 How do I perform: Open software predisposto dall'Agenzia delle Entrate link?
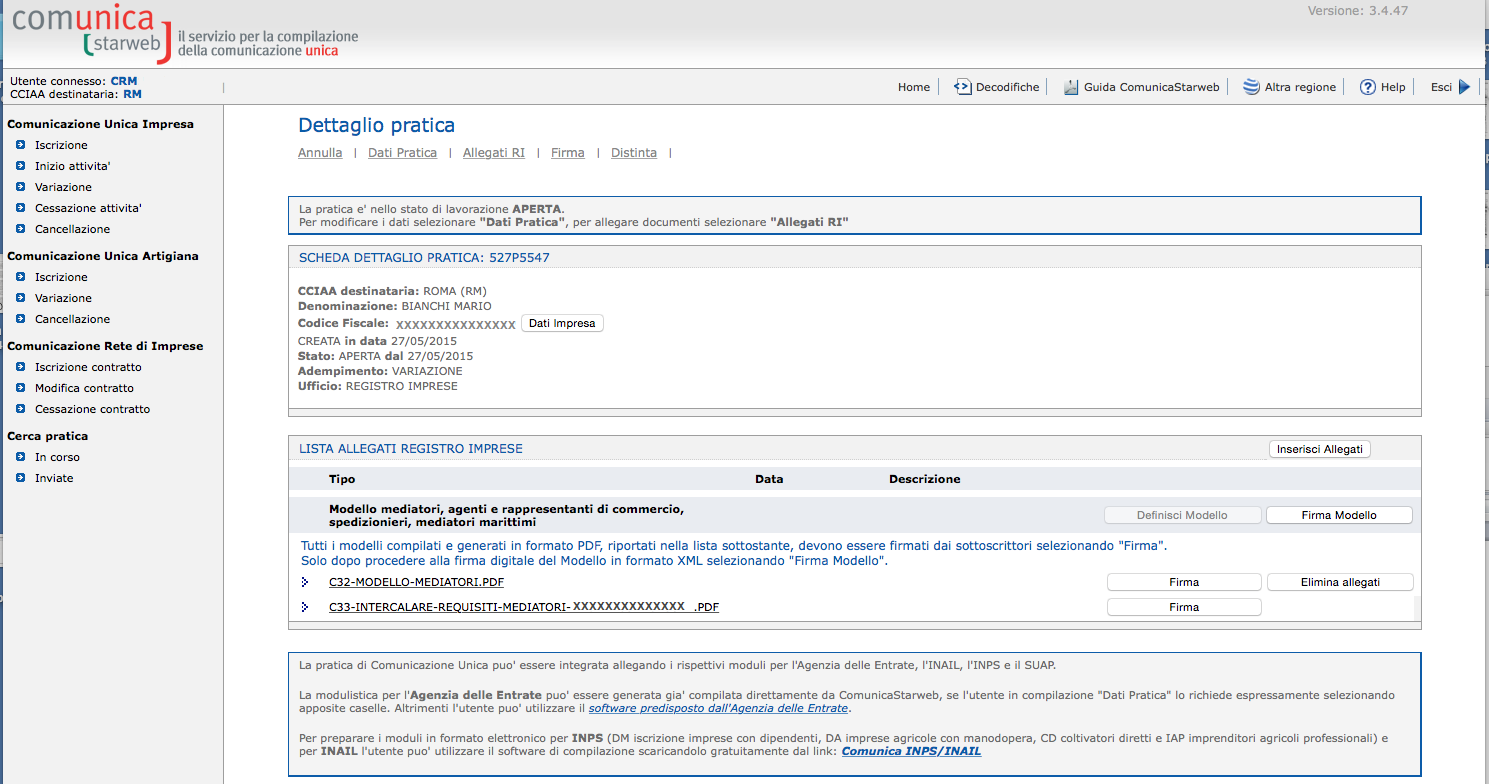718,708
